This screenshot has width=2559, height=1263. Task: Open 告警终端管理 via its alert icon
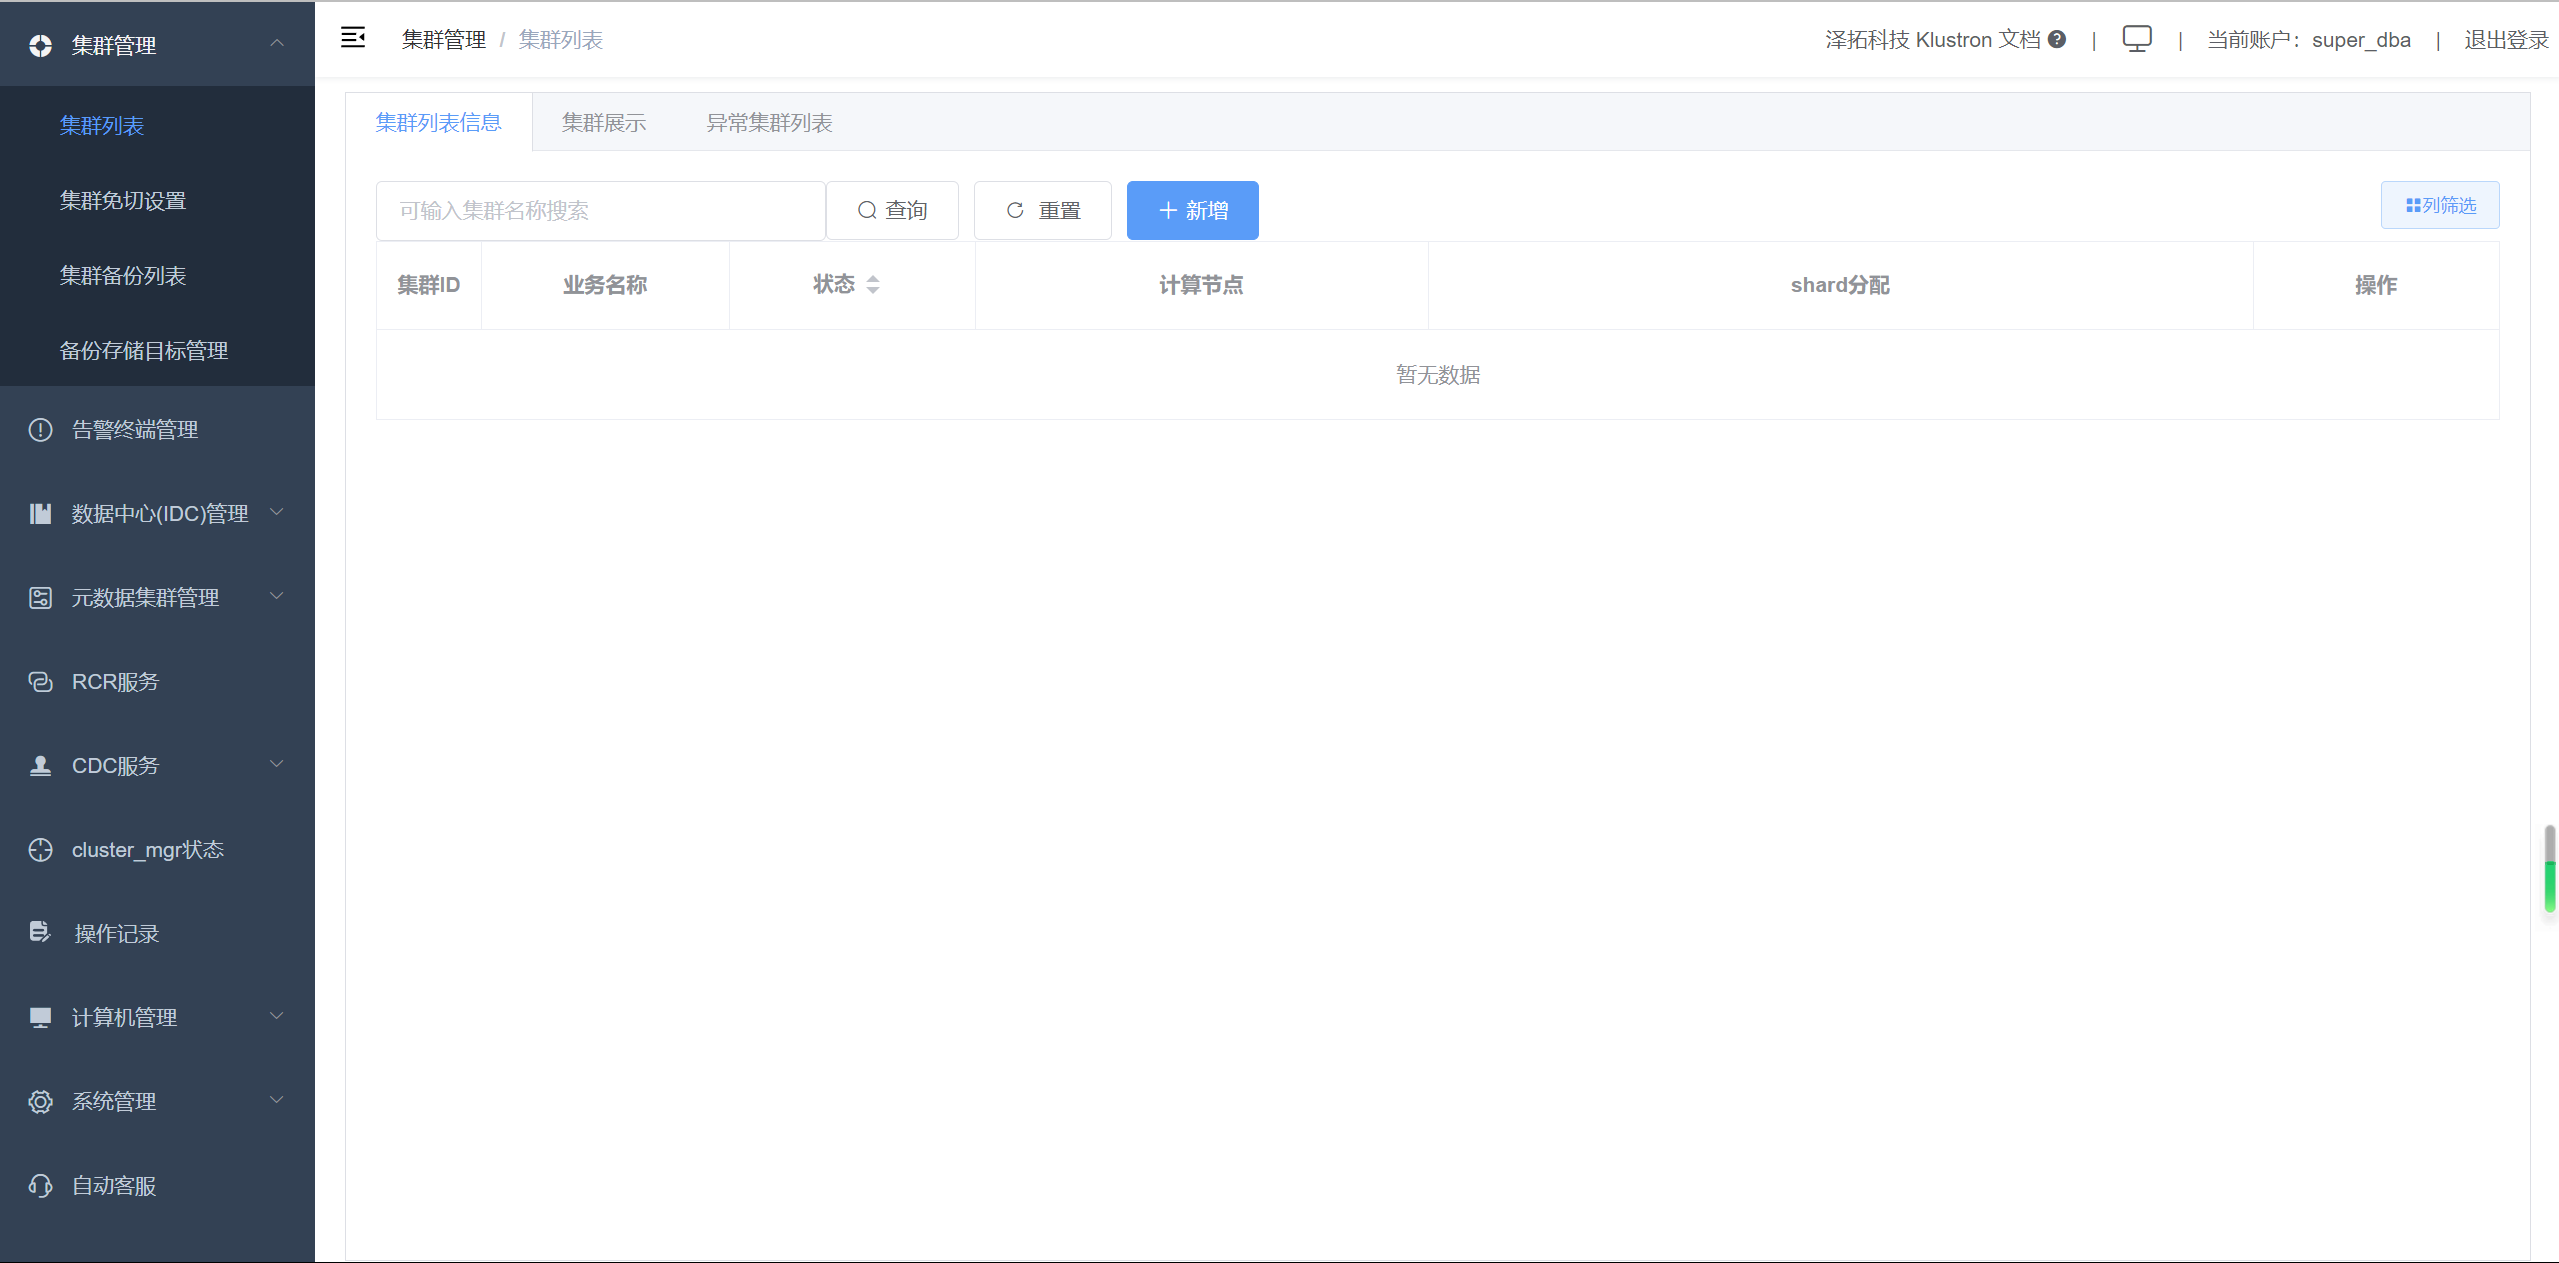coord(40,430)
